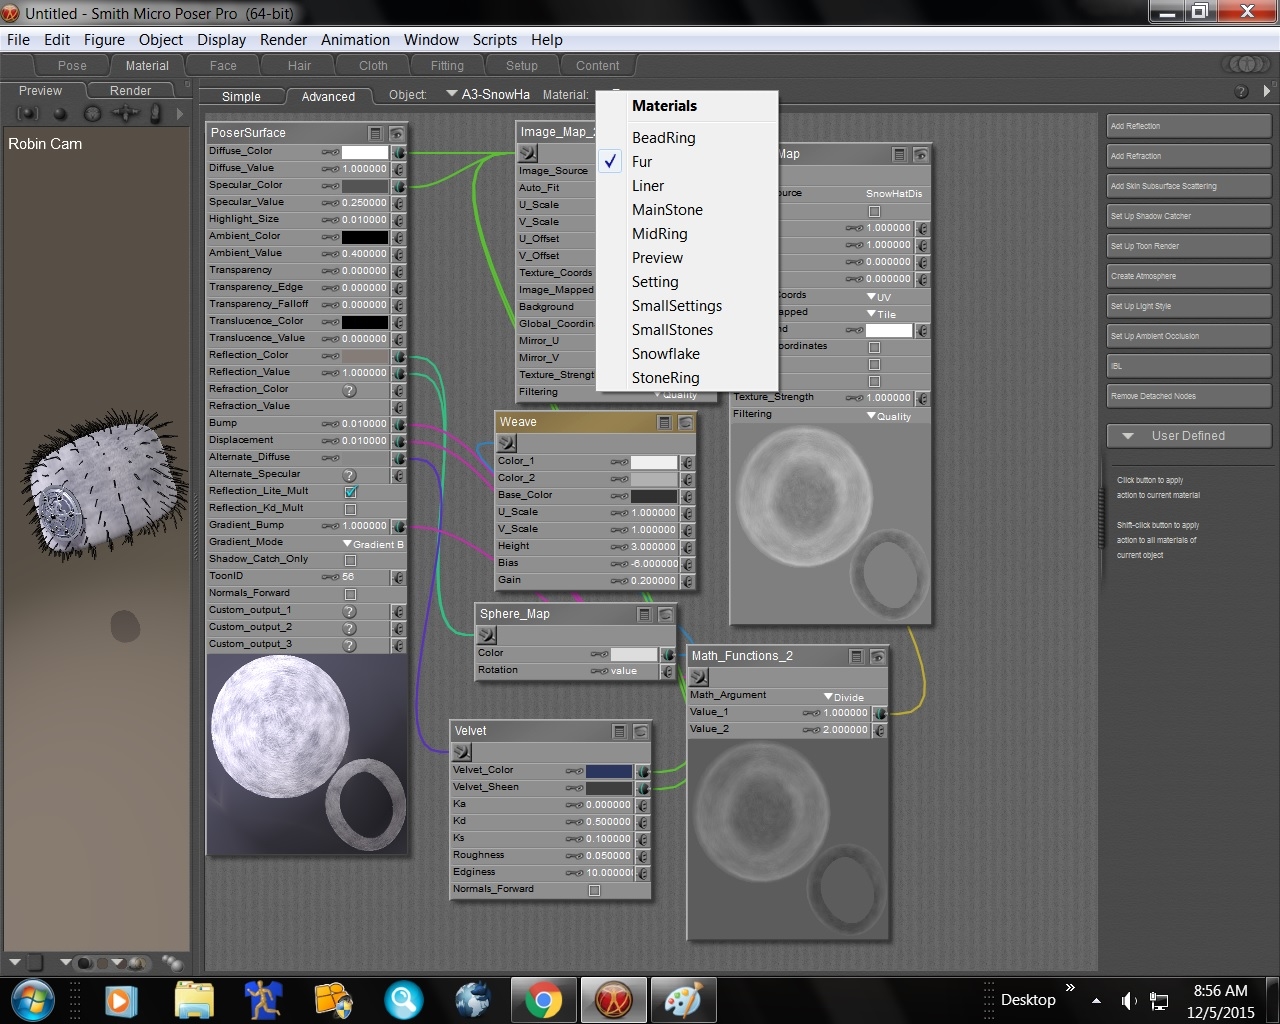This screenshot has width=1280, height=1024.
Task: Switch to the Simple material tab
Action: point(240,96)
